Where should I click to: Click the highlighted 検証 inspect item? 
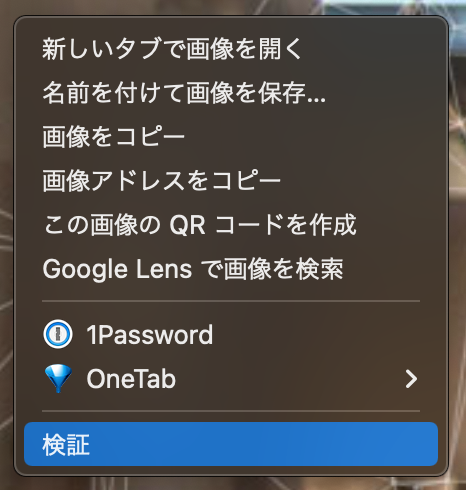(x=231, y=444)
